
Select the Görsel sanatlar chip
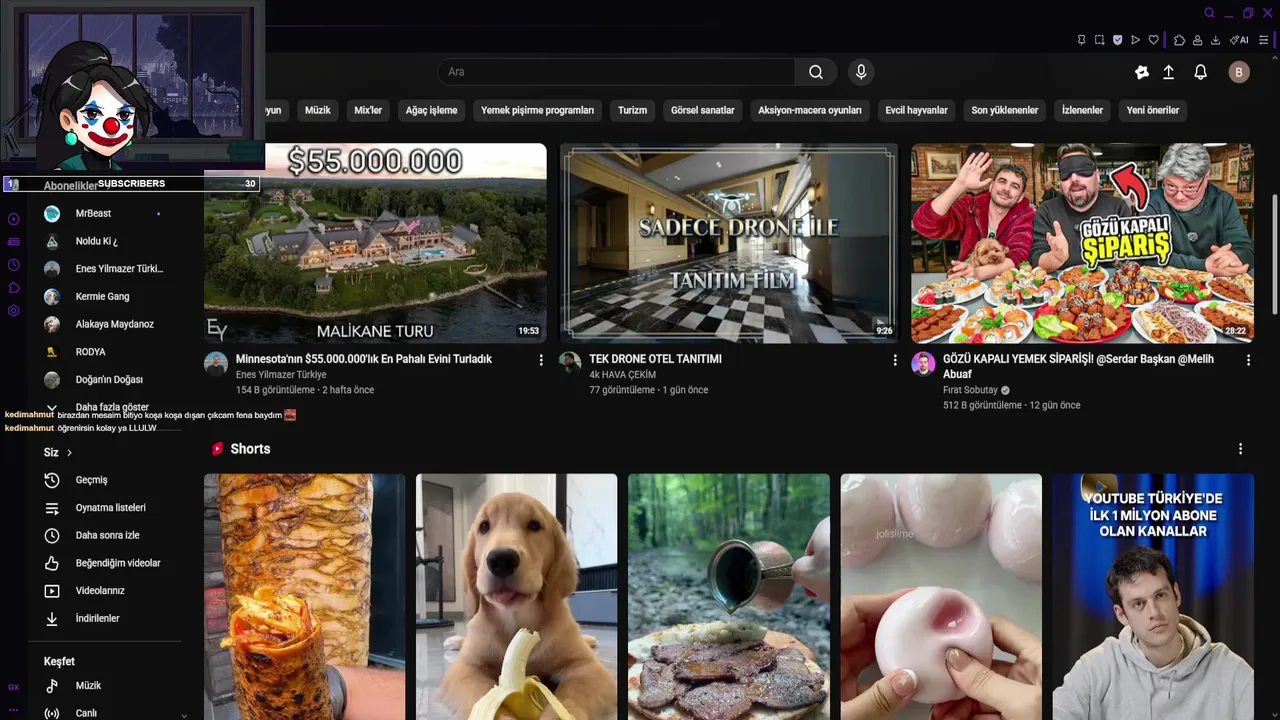702,110
